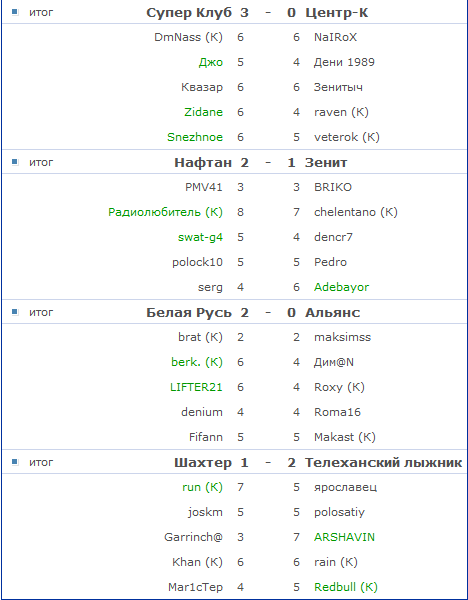This screenshot has height=600, width=468.
Task: Open итог link for Белая Русь – Альянс
Action: pyautogui.click(x=41, y=313)
